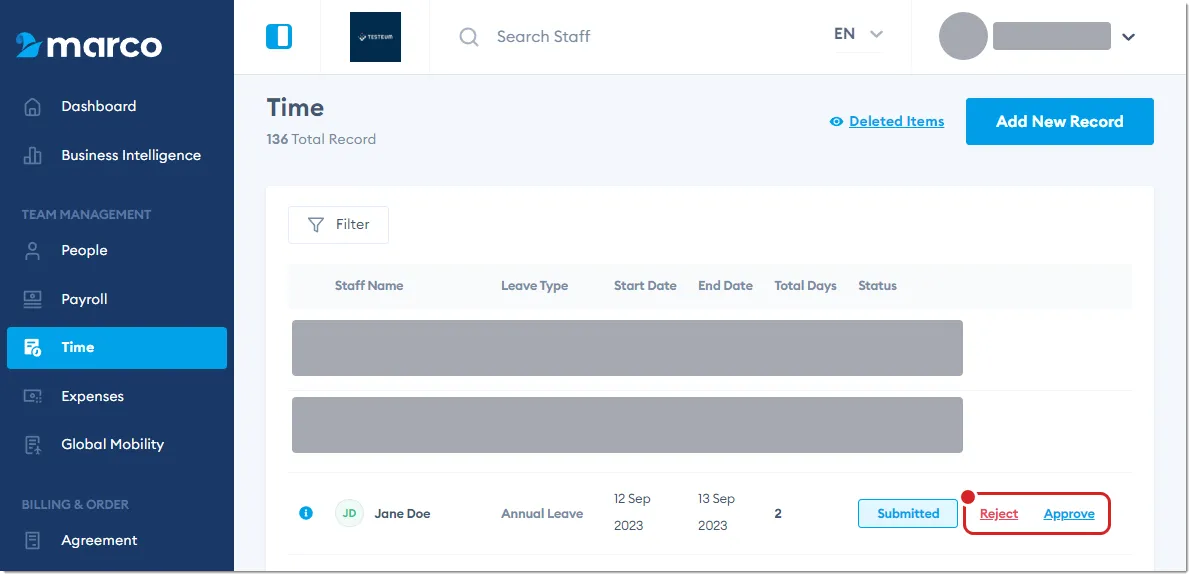Viewport: 1192px width, 577px height.
Task: Open Business Intelligence section
Action: (117, 155)
